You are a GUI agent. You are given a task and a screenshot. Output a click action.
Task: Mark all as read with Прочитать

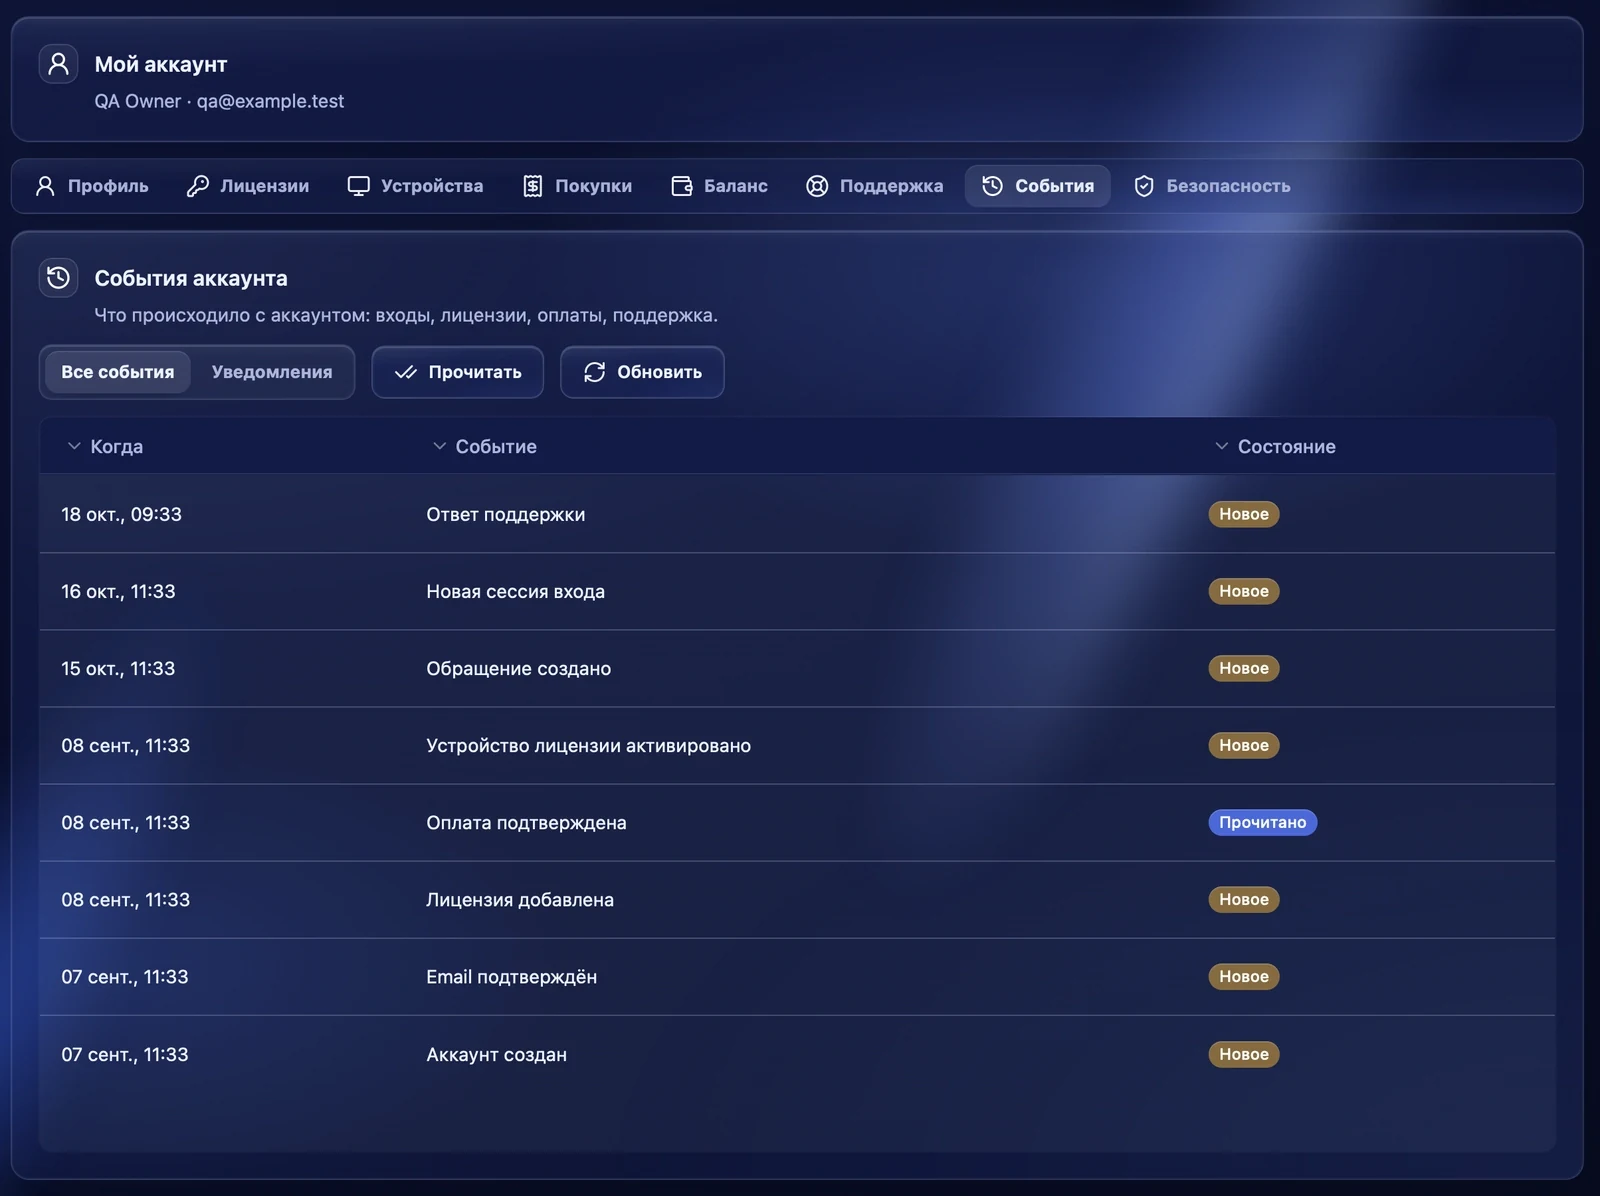(x=458, y=372)
